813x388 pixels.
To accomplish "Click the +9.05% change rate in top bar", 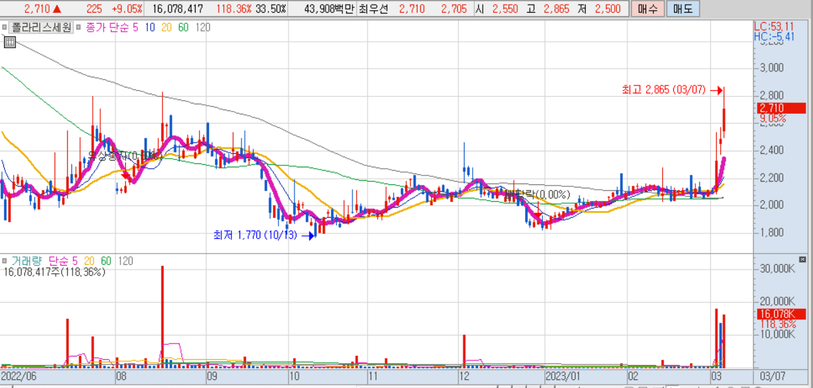I will [x=127, y=9].
